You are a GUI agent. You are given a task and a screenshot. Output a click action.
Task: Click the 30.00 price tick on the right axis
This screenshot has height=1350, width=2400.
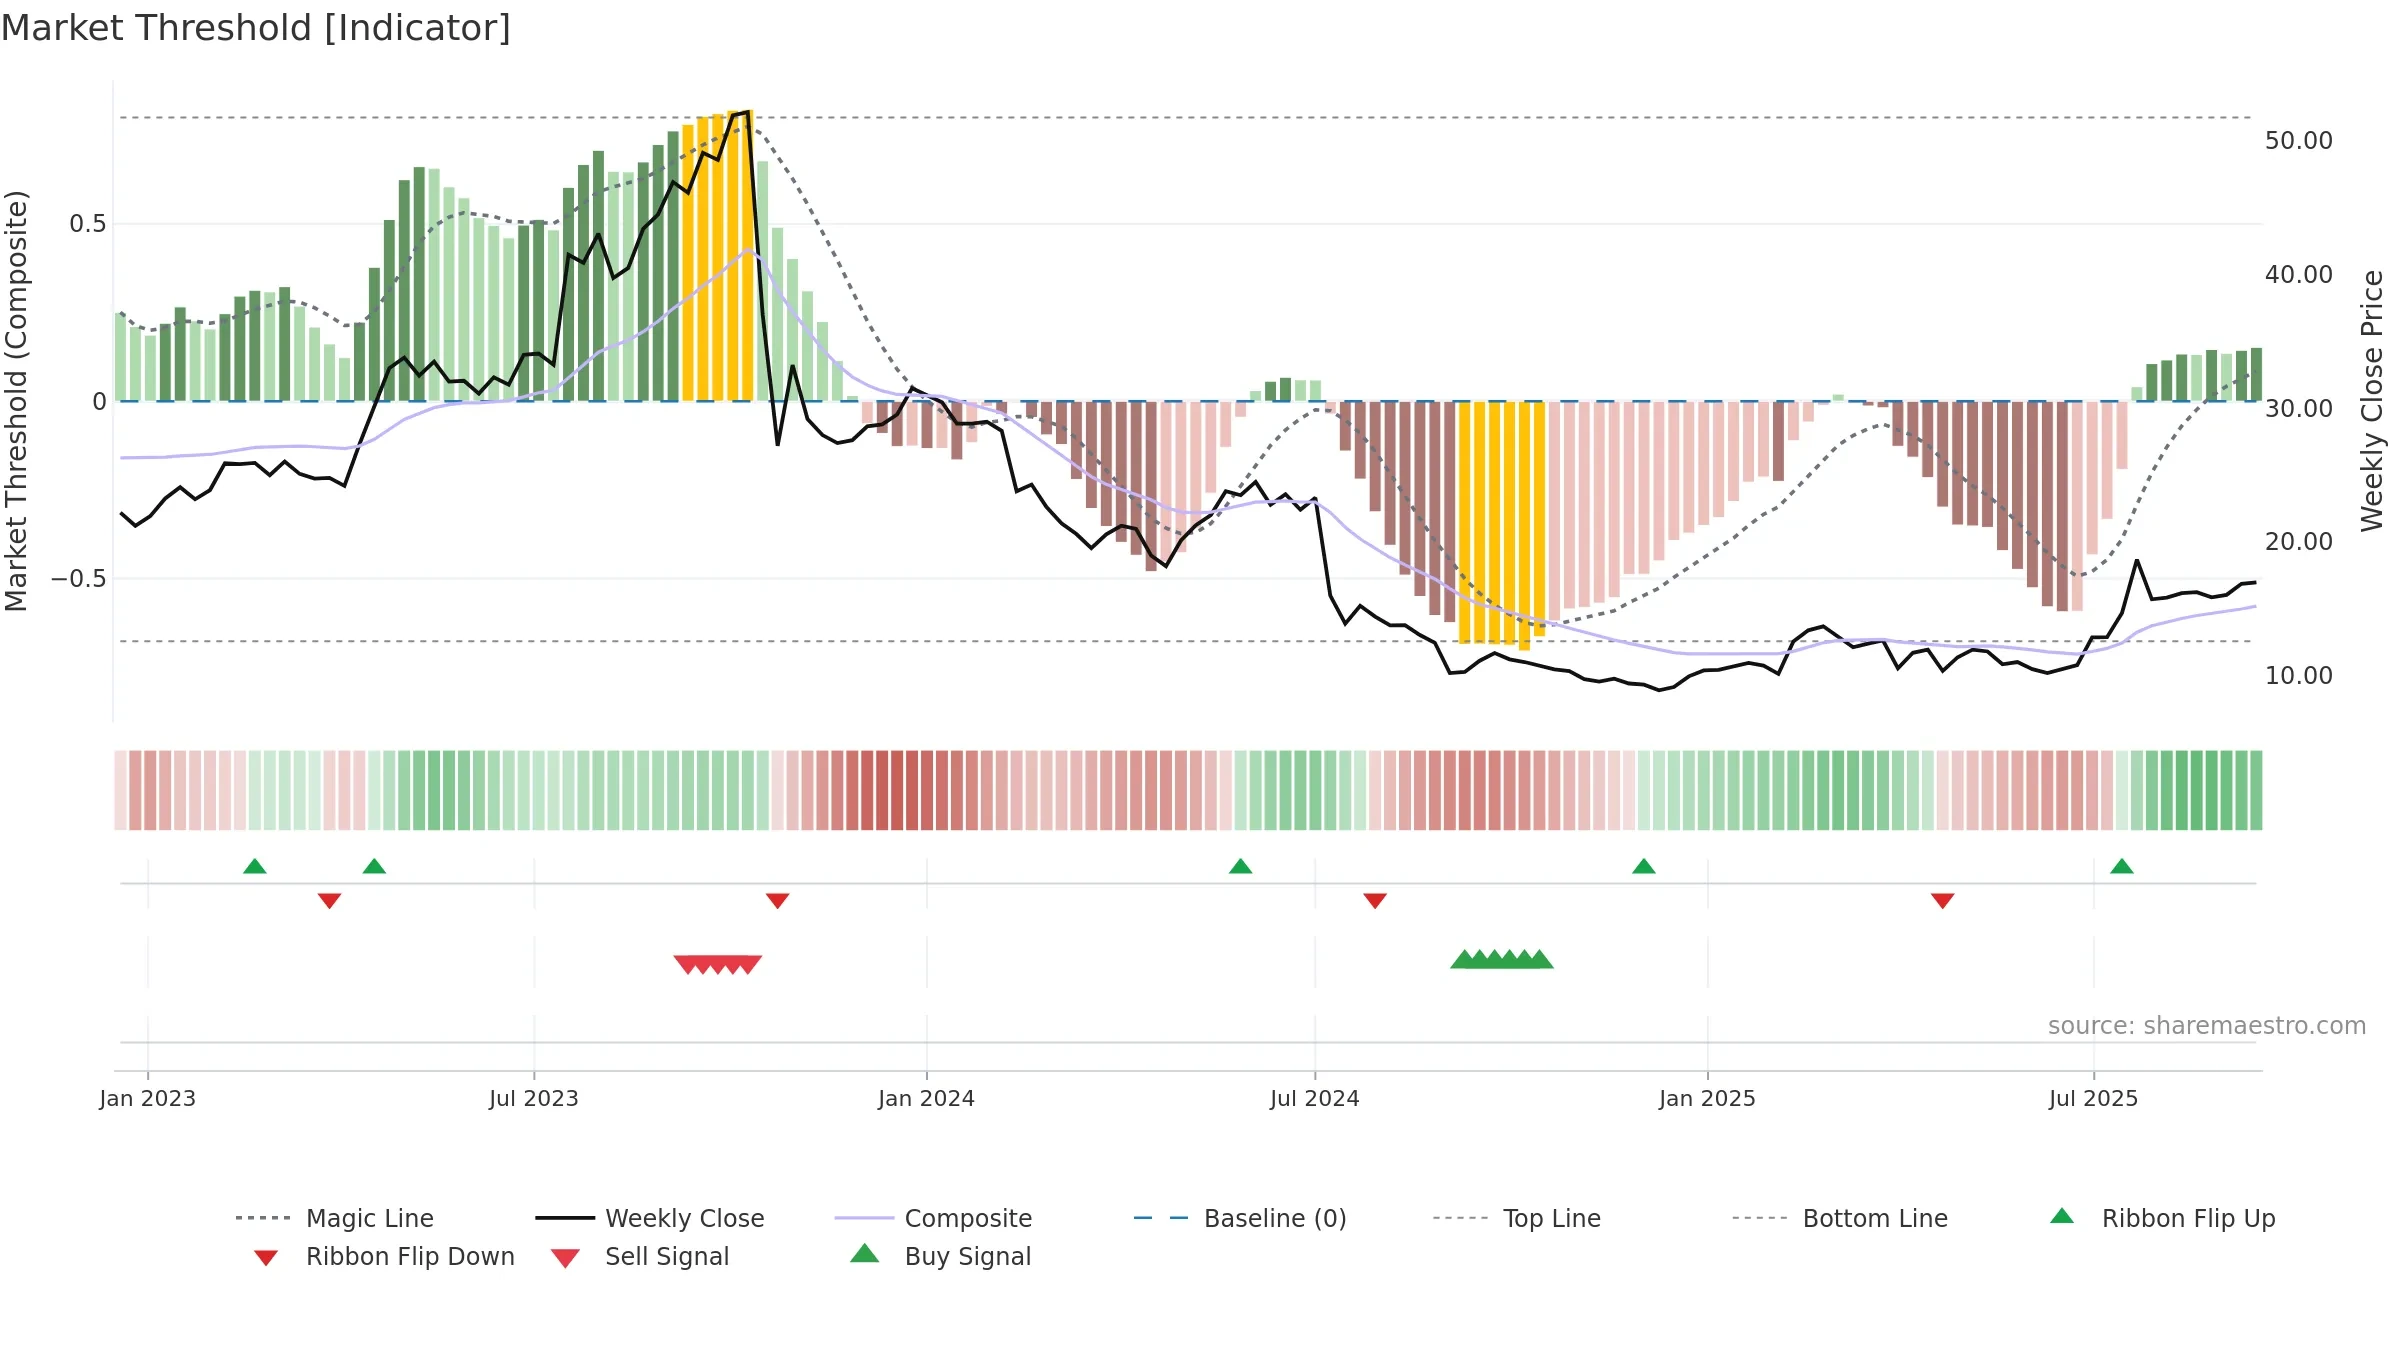2299,409
